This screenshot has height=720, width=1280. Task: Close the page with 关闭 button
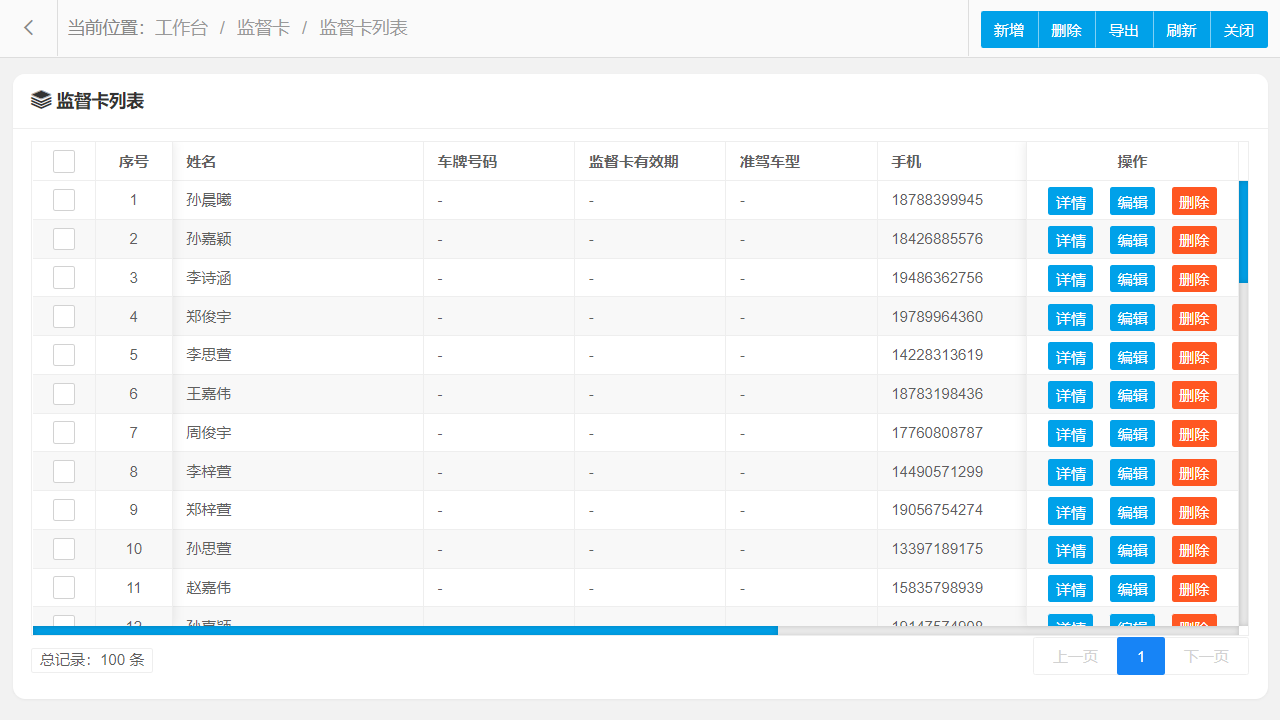[1239, 30]
